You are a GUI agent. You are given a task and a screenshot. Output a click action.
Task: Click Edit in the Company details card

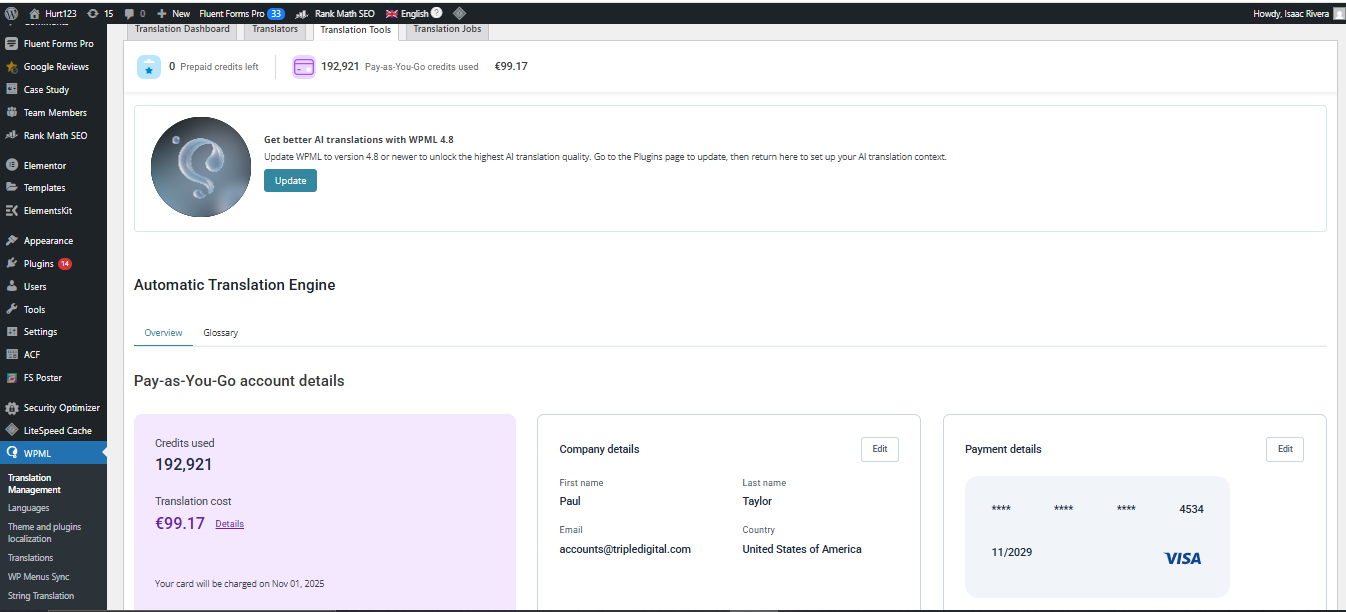point(879,449)
